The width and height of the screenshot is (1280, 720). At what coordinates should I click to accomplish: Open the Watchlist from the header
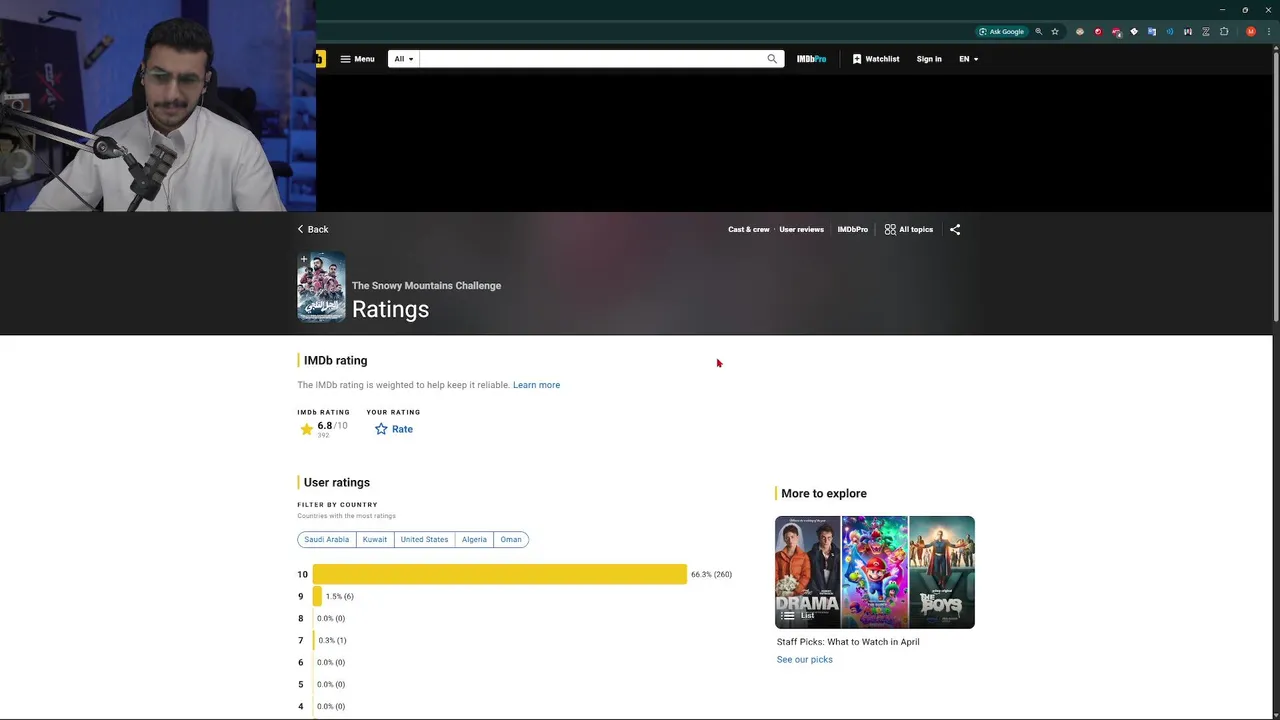point(876,59)
